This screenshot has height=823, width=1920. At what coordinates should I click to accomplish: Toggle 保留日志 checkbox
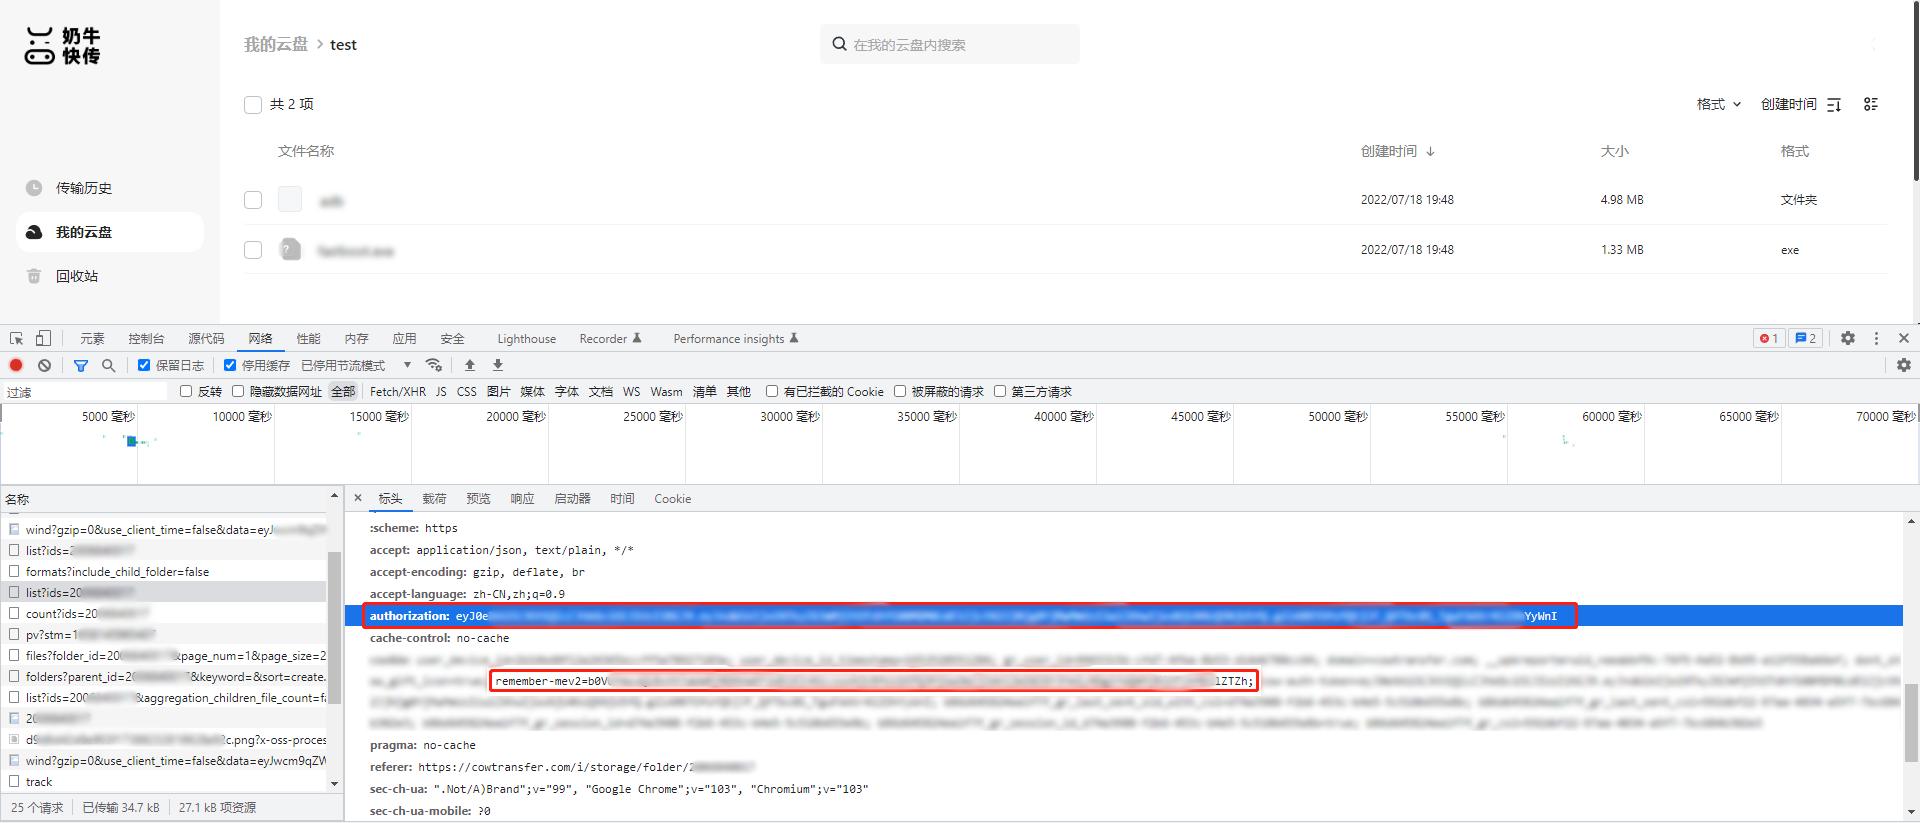click(x=144, y=365)
